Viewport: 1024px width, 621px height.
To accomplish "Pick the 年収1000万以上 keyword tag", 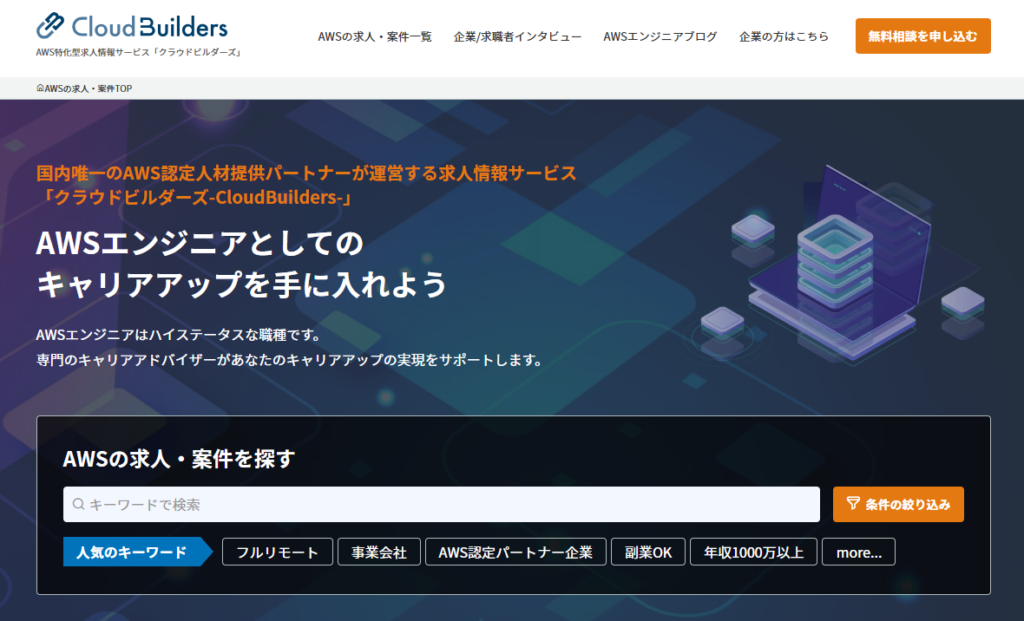I will point(753,552).
